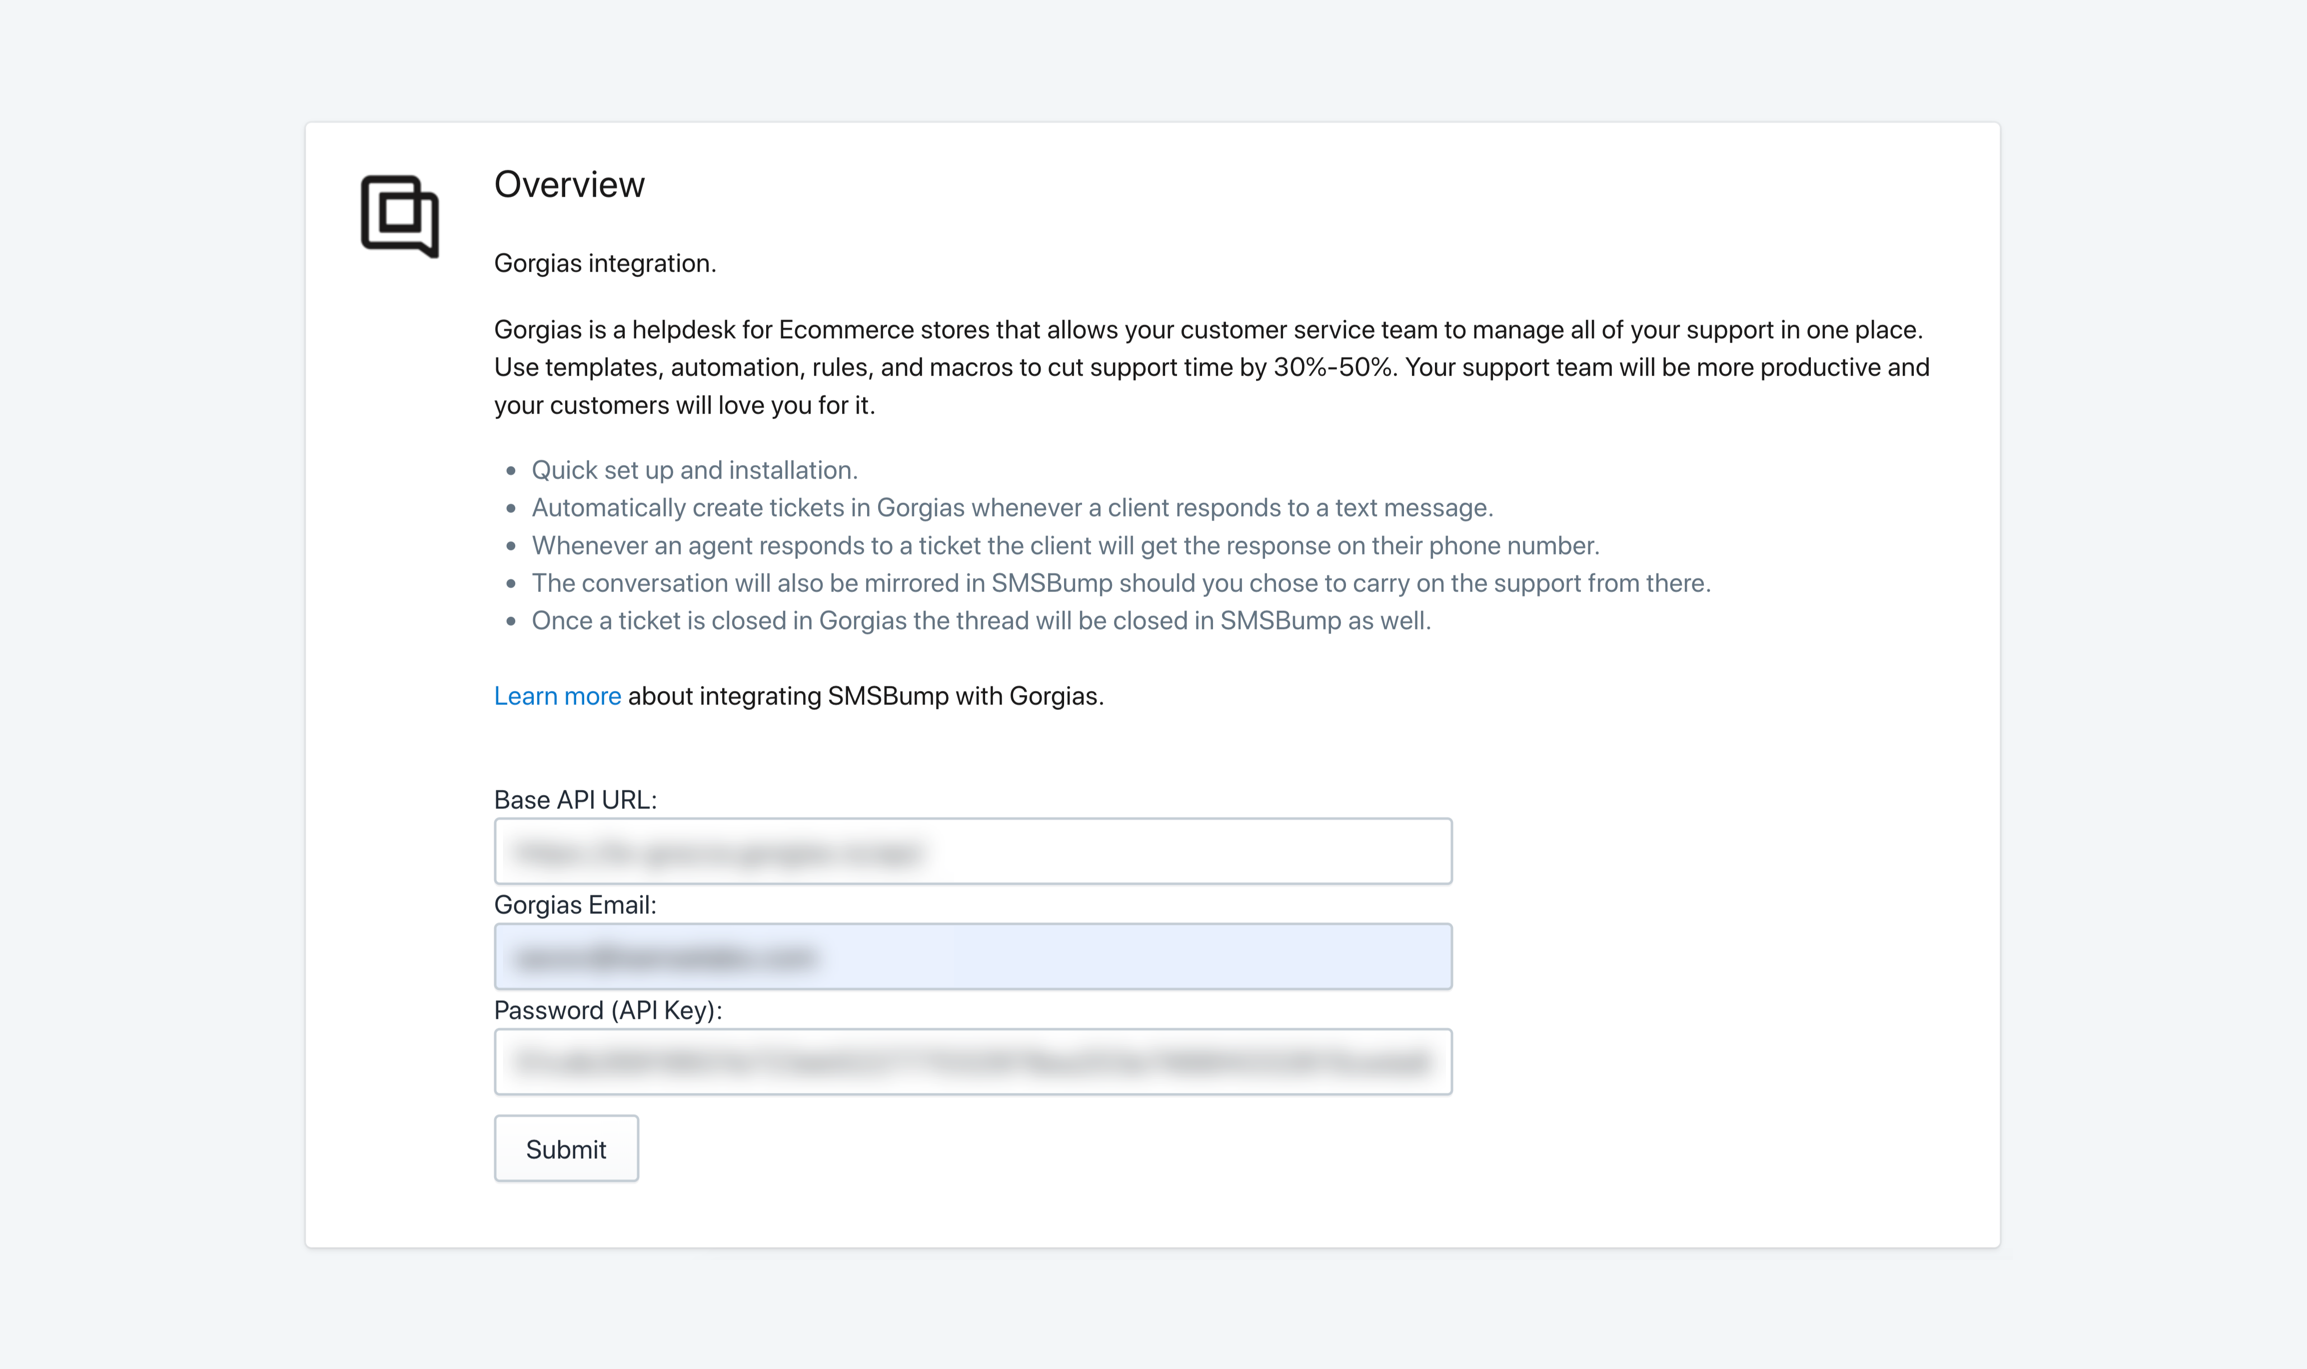Screen dimensions: 2307x1369
Task: Submit the Gorgias integration form
Action: (x=566, y=1148)
